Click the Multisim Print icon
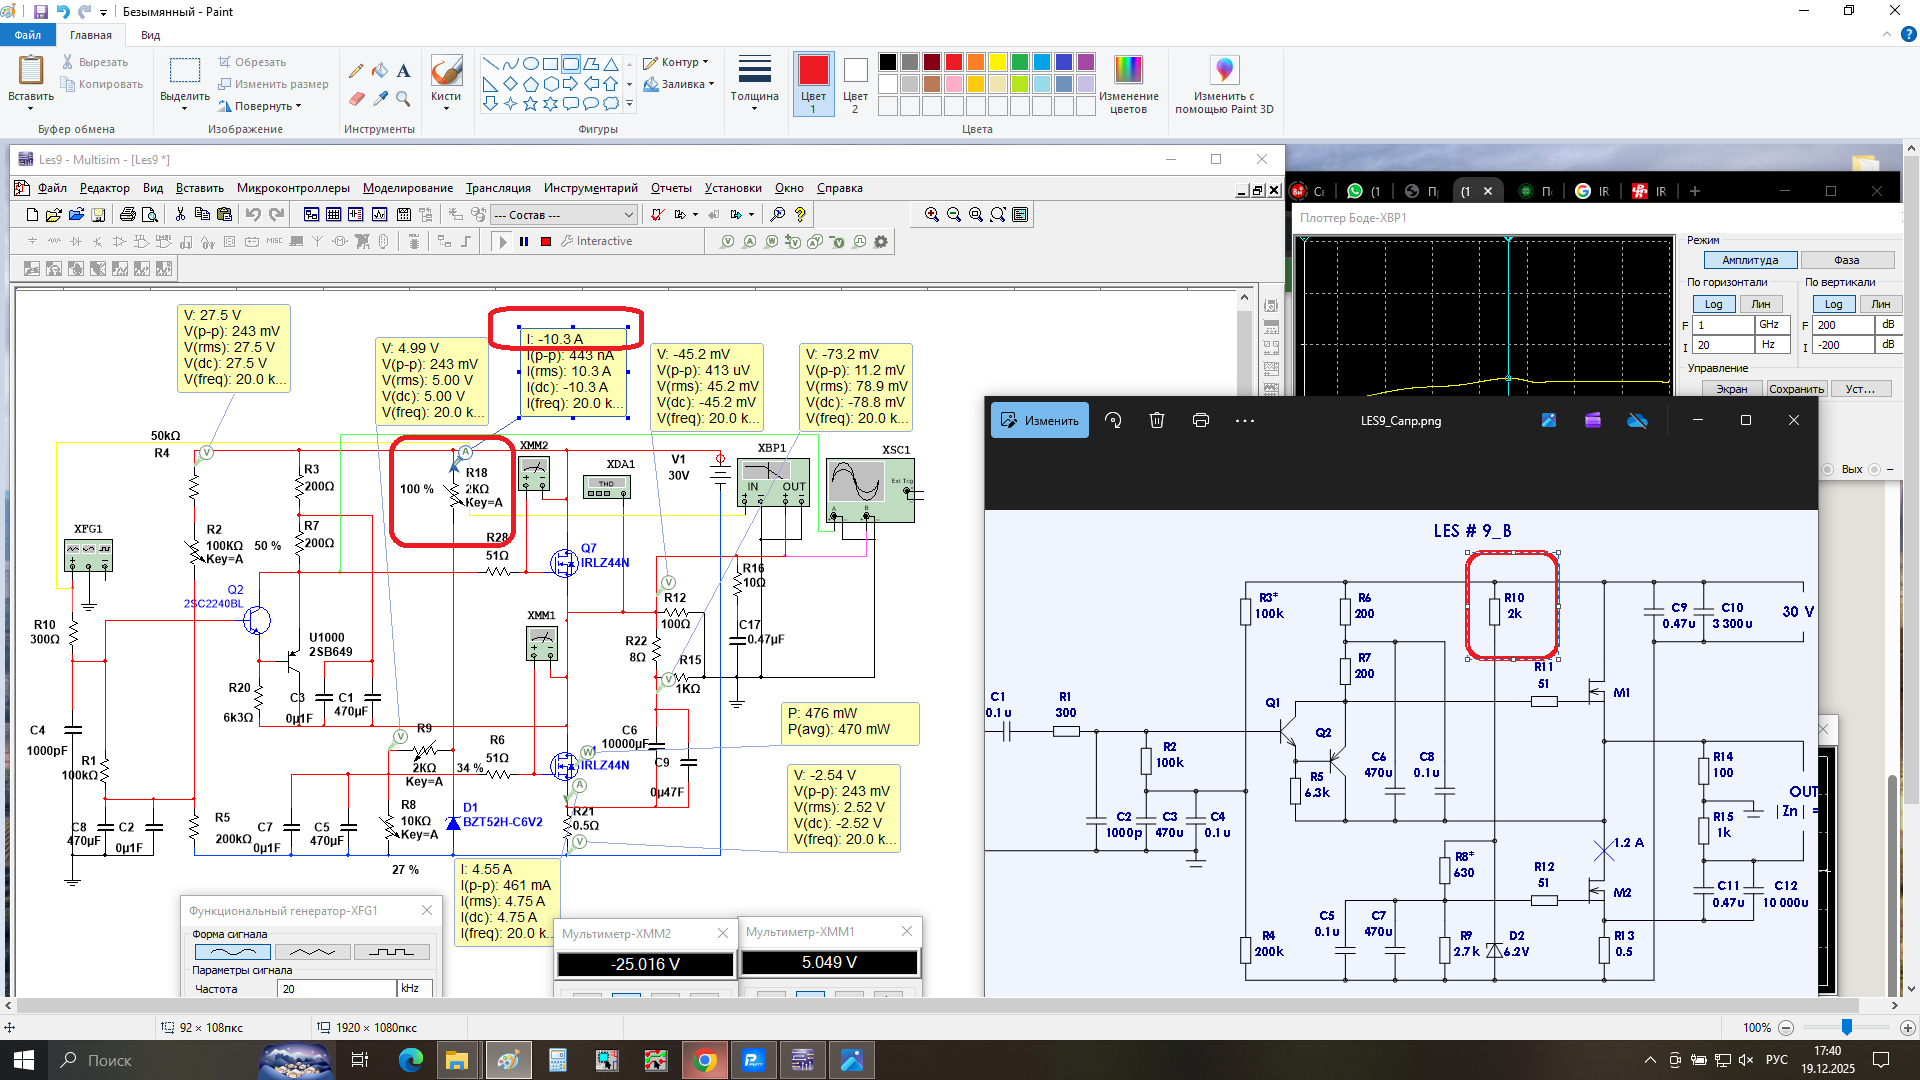 click(x=127, y=214)
